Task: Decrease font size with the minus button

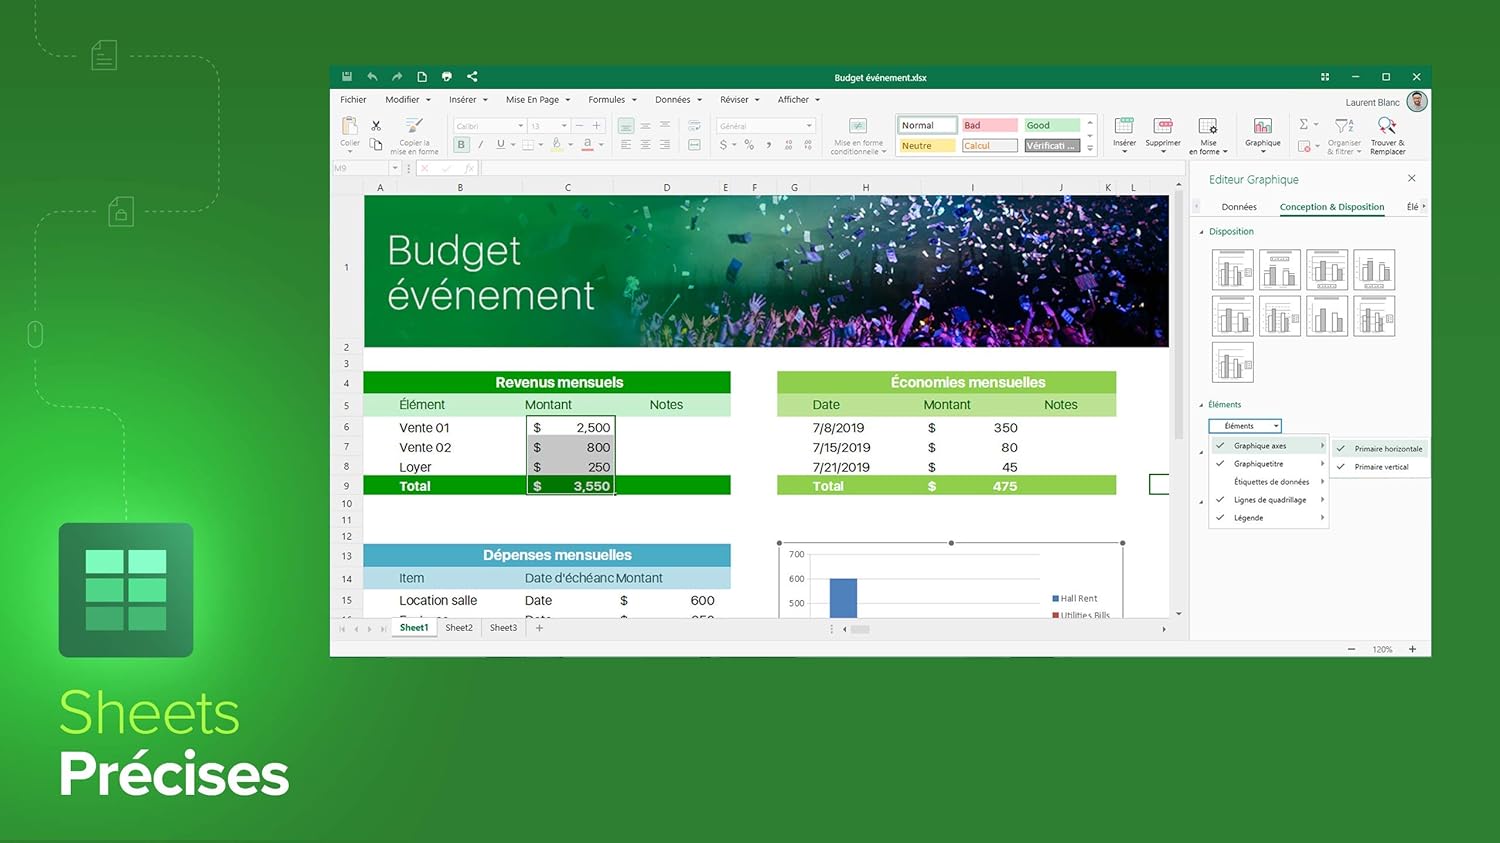Action: pos(579,125)
